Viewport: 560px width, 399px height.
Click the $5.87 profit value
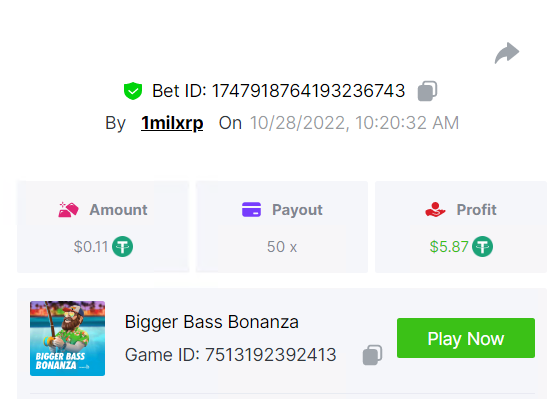click(x=449, y=247)
